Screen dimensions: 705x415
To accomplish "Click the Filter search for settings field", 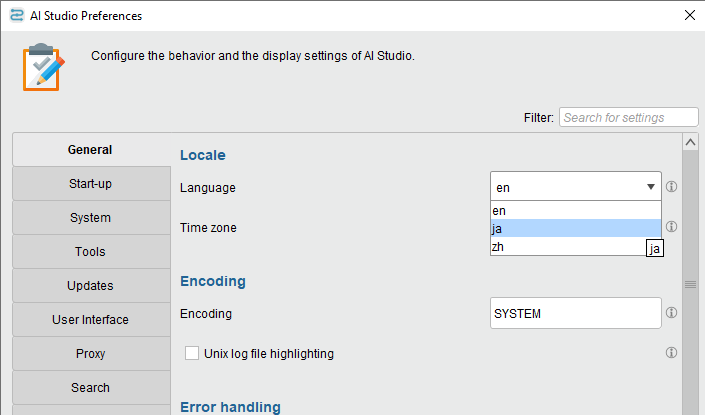I will (629, 117).
